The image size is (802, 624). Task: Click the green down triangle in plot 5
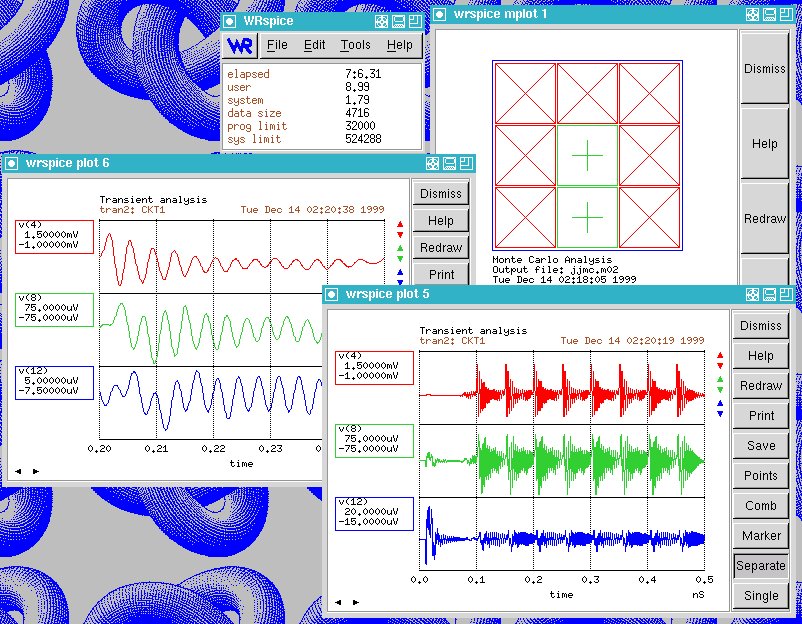point(720,390)
